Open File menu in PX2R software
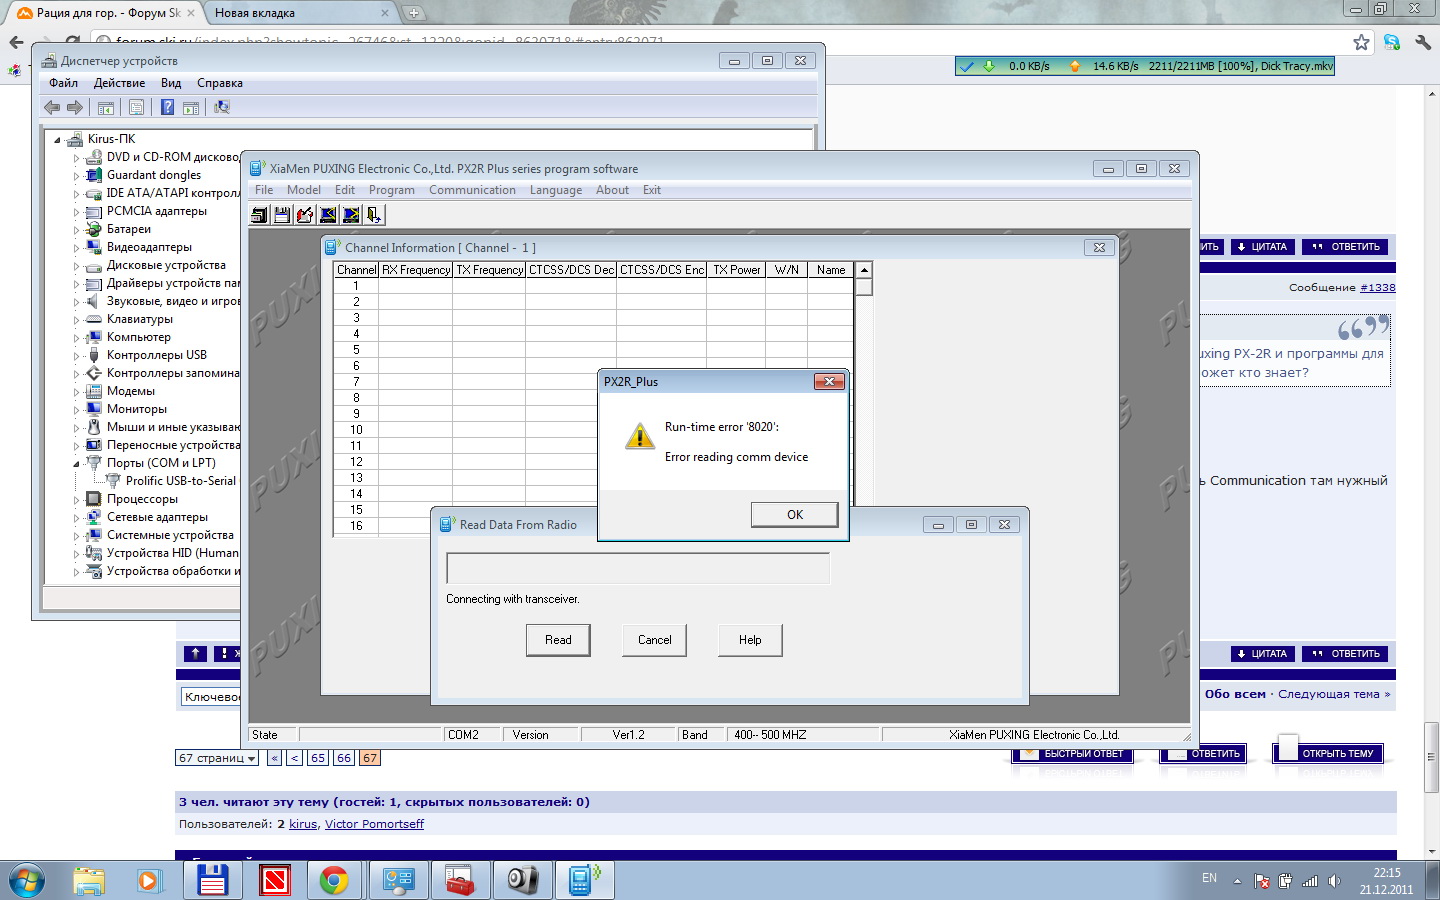Viewport: 1440px width, 900px height. coord(264,190)
